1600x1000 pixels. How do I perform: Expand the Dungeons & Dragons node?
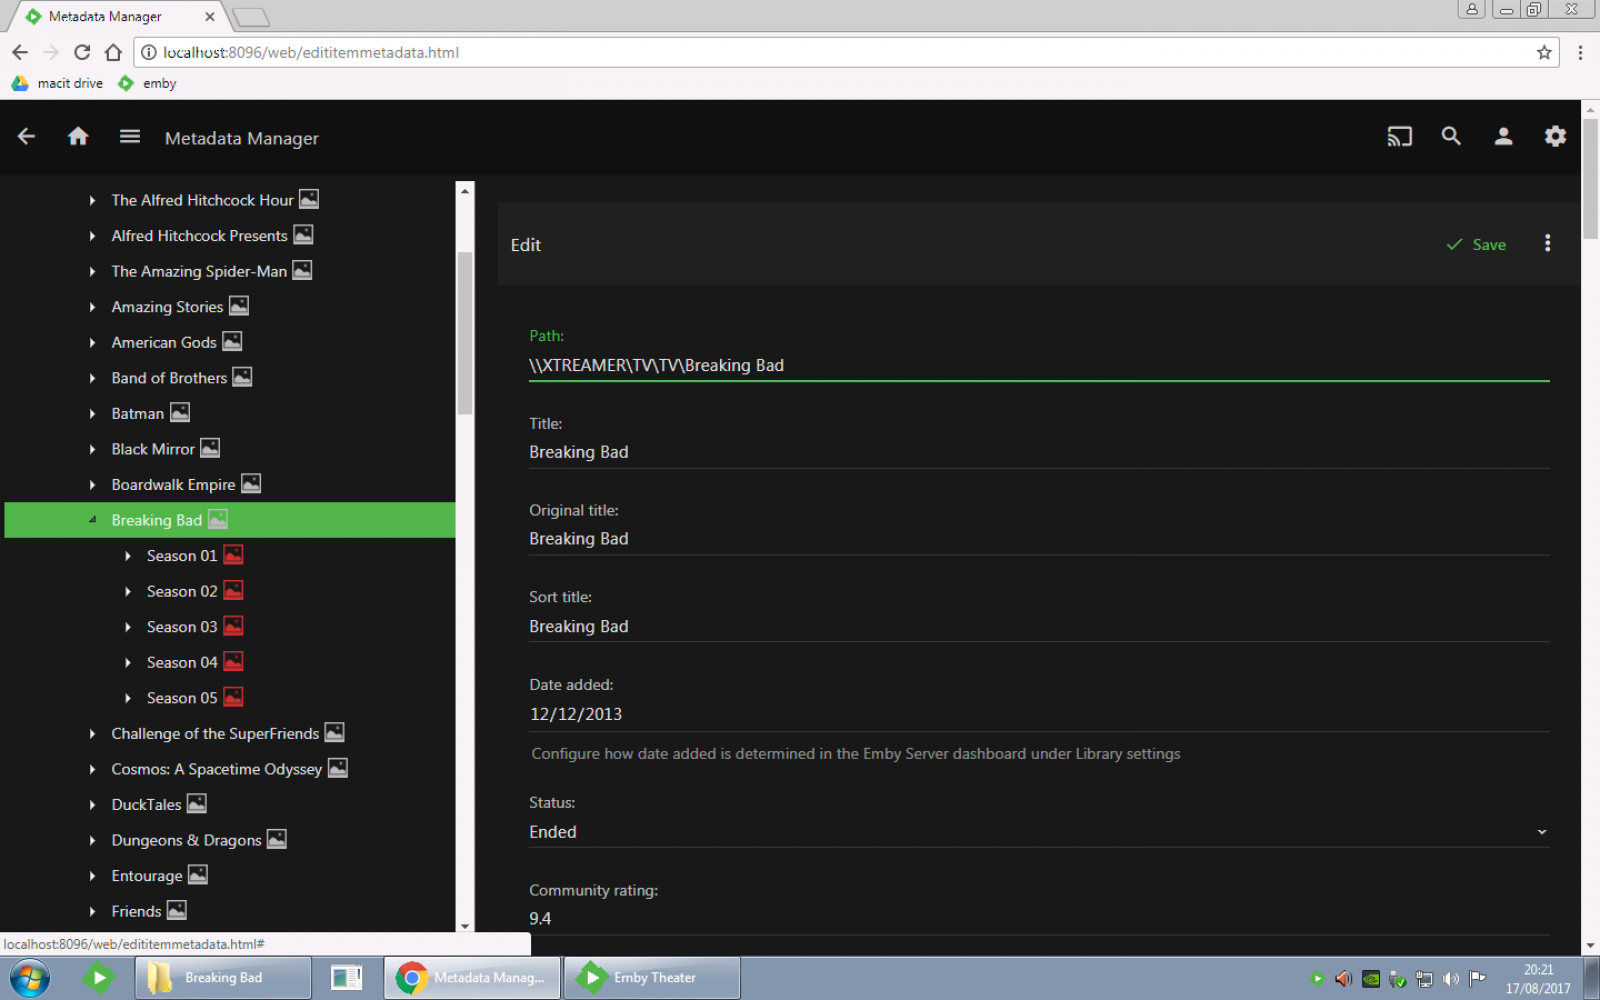92,840
